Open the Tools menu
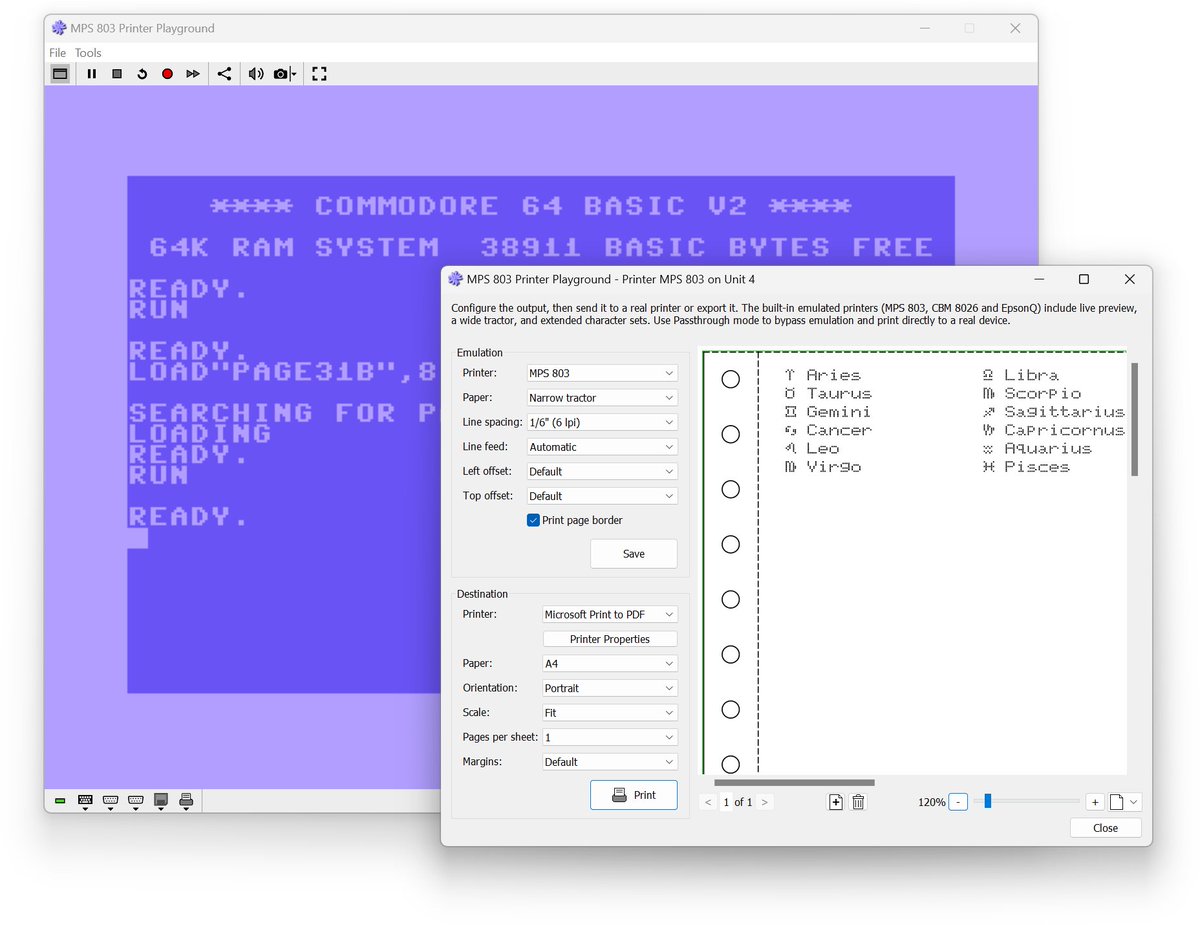Screen dimensions: 1200x925 point(88,53)
